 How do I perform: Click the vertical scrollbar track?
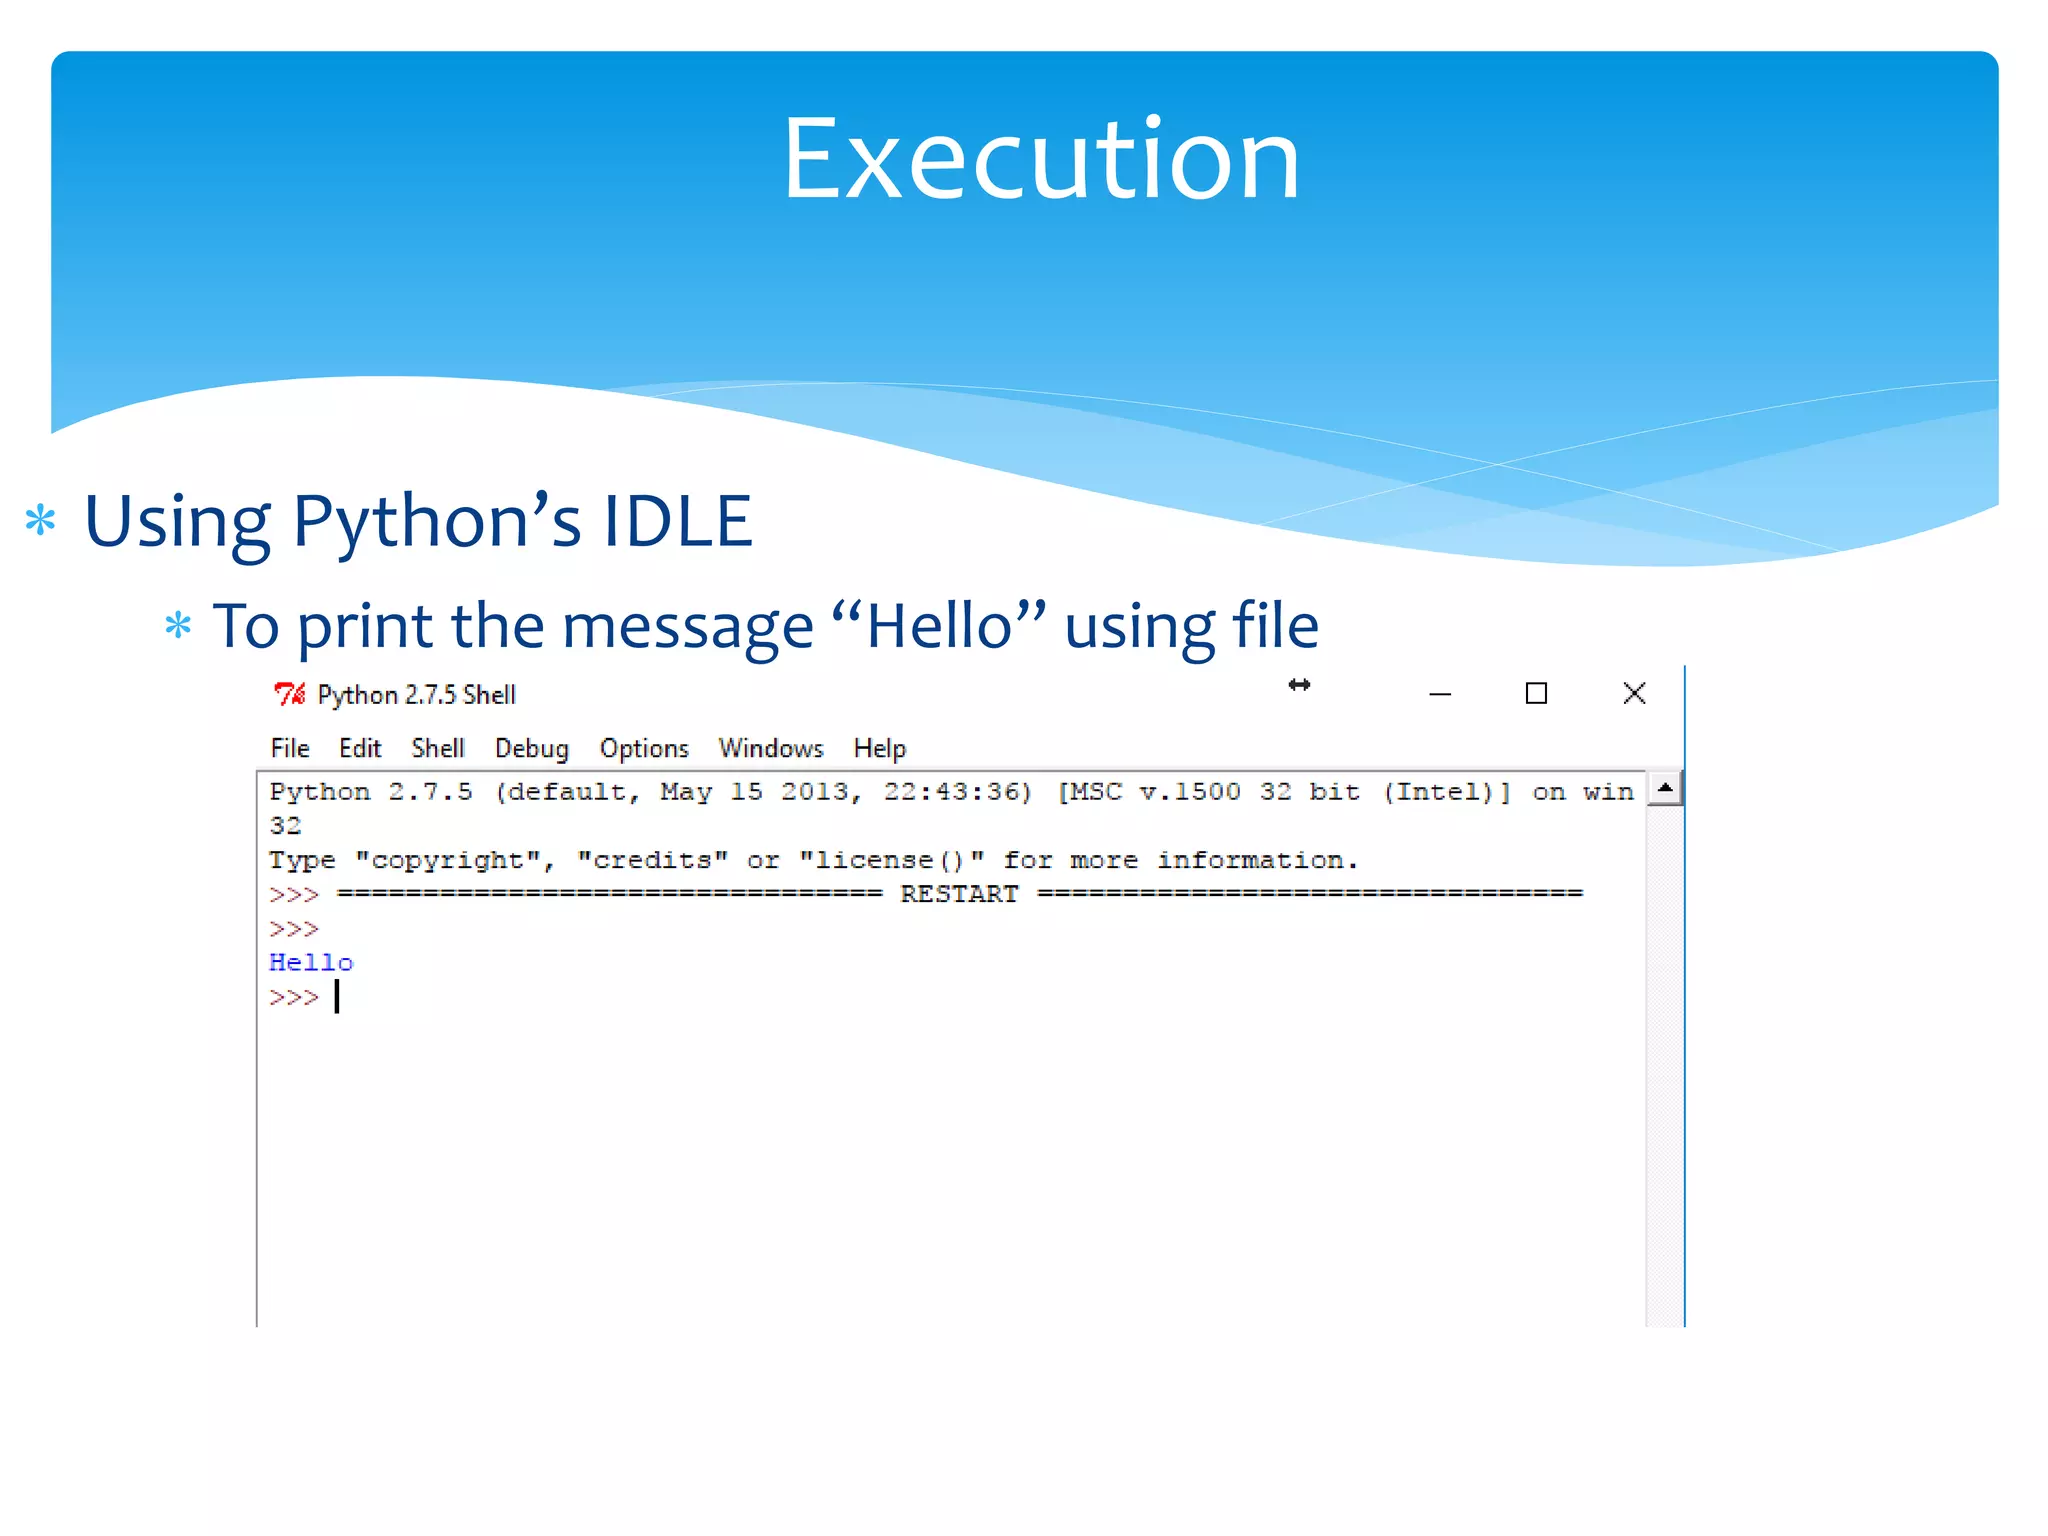tap(1665, 1066)
